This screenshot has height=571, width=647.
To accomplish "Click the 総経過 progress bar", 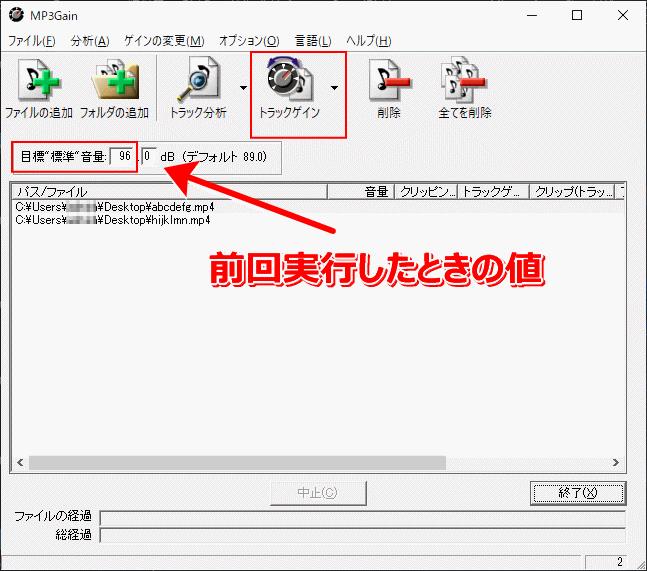I will point(363,535).
